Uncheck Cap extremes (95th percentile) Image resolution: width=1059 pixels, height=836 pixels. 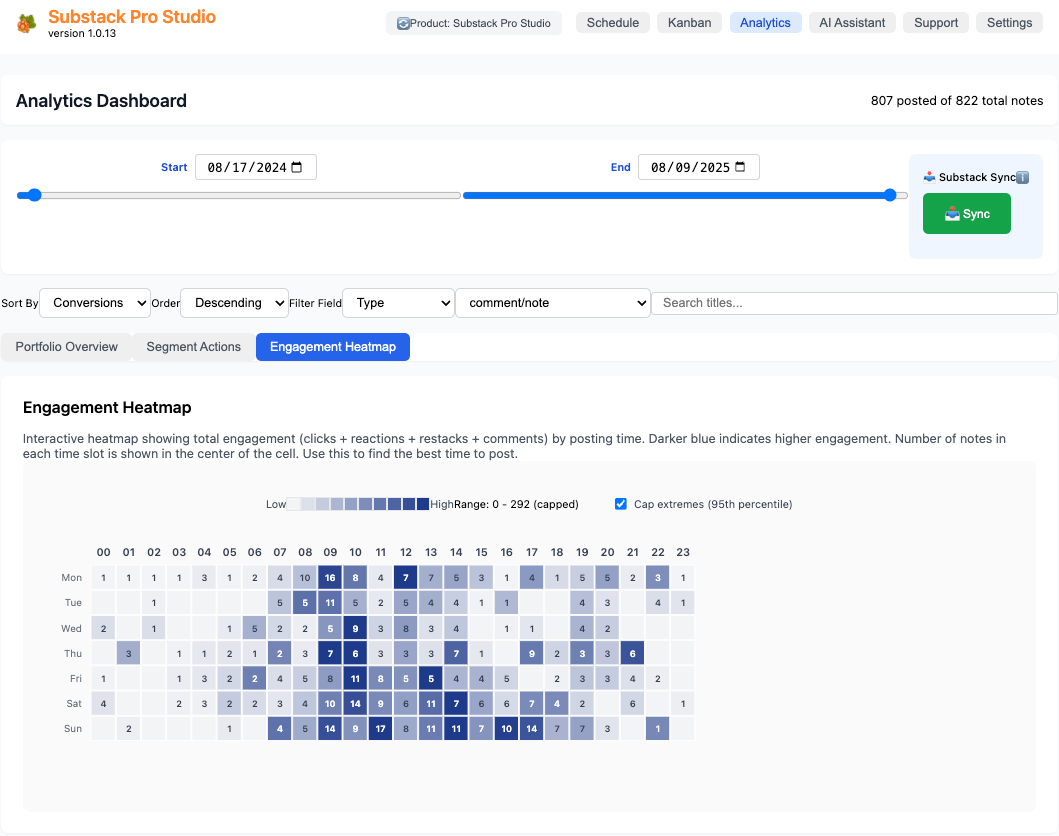click(621, 504)
